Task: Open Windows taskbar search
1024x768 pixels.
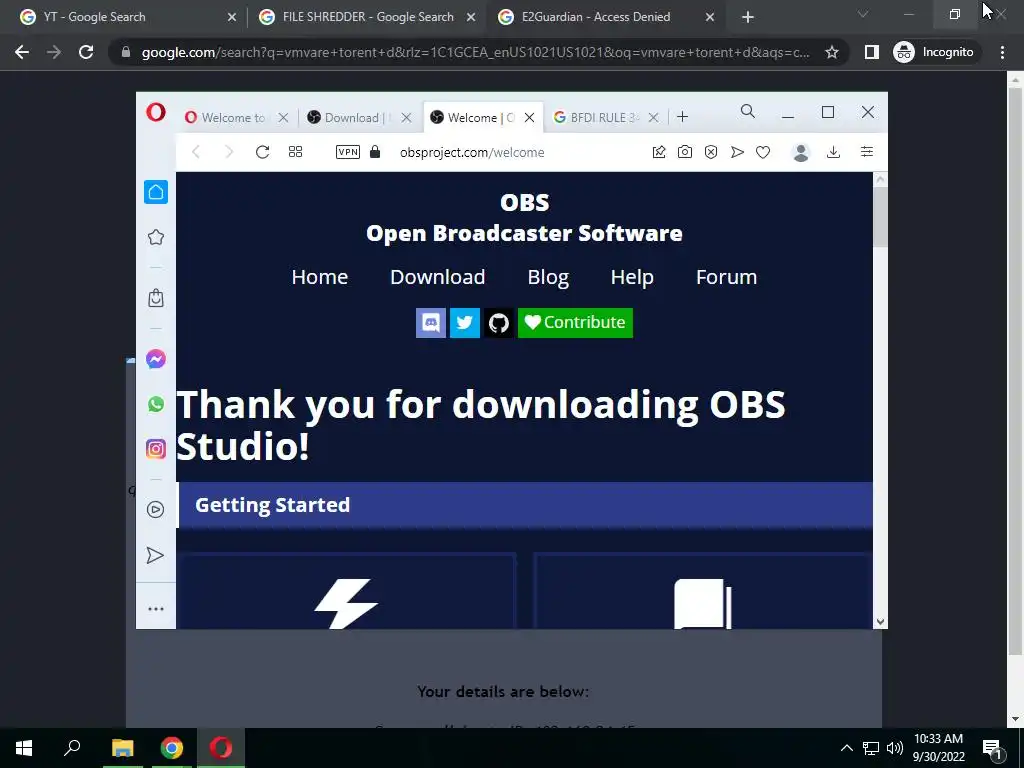Action: (72, 748)
